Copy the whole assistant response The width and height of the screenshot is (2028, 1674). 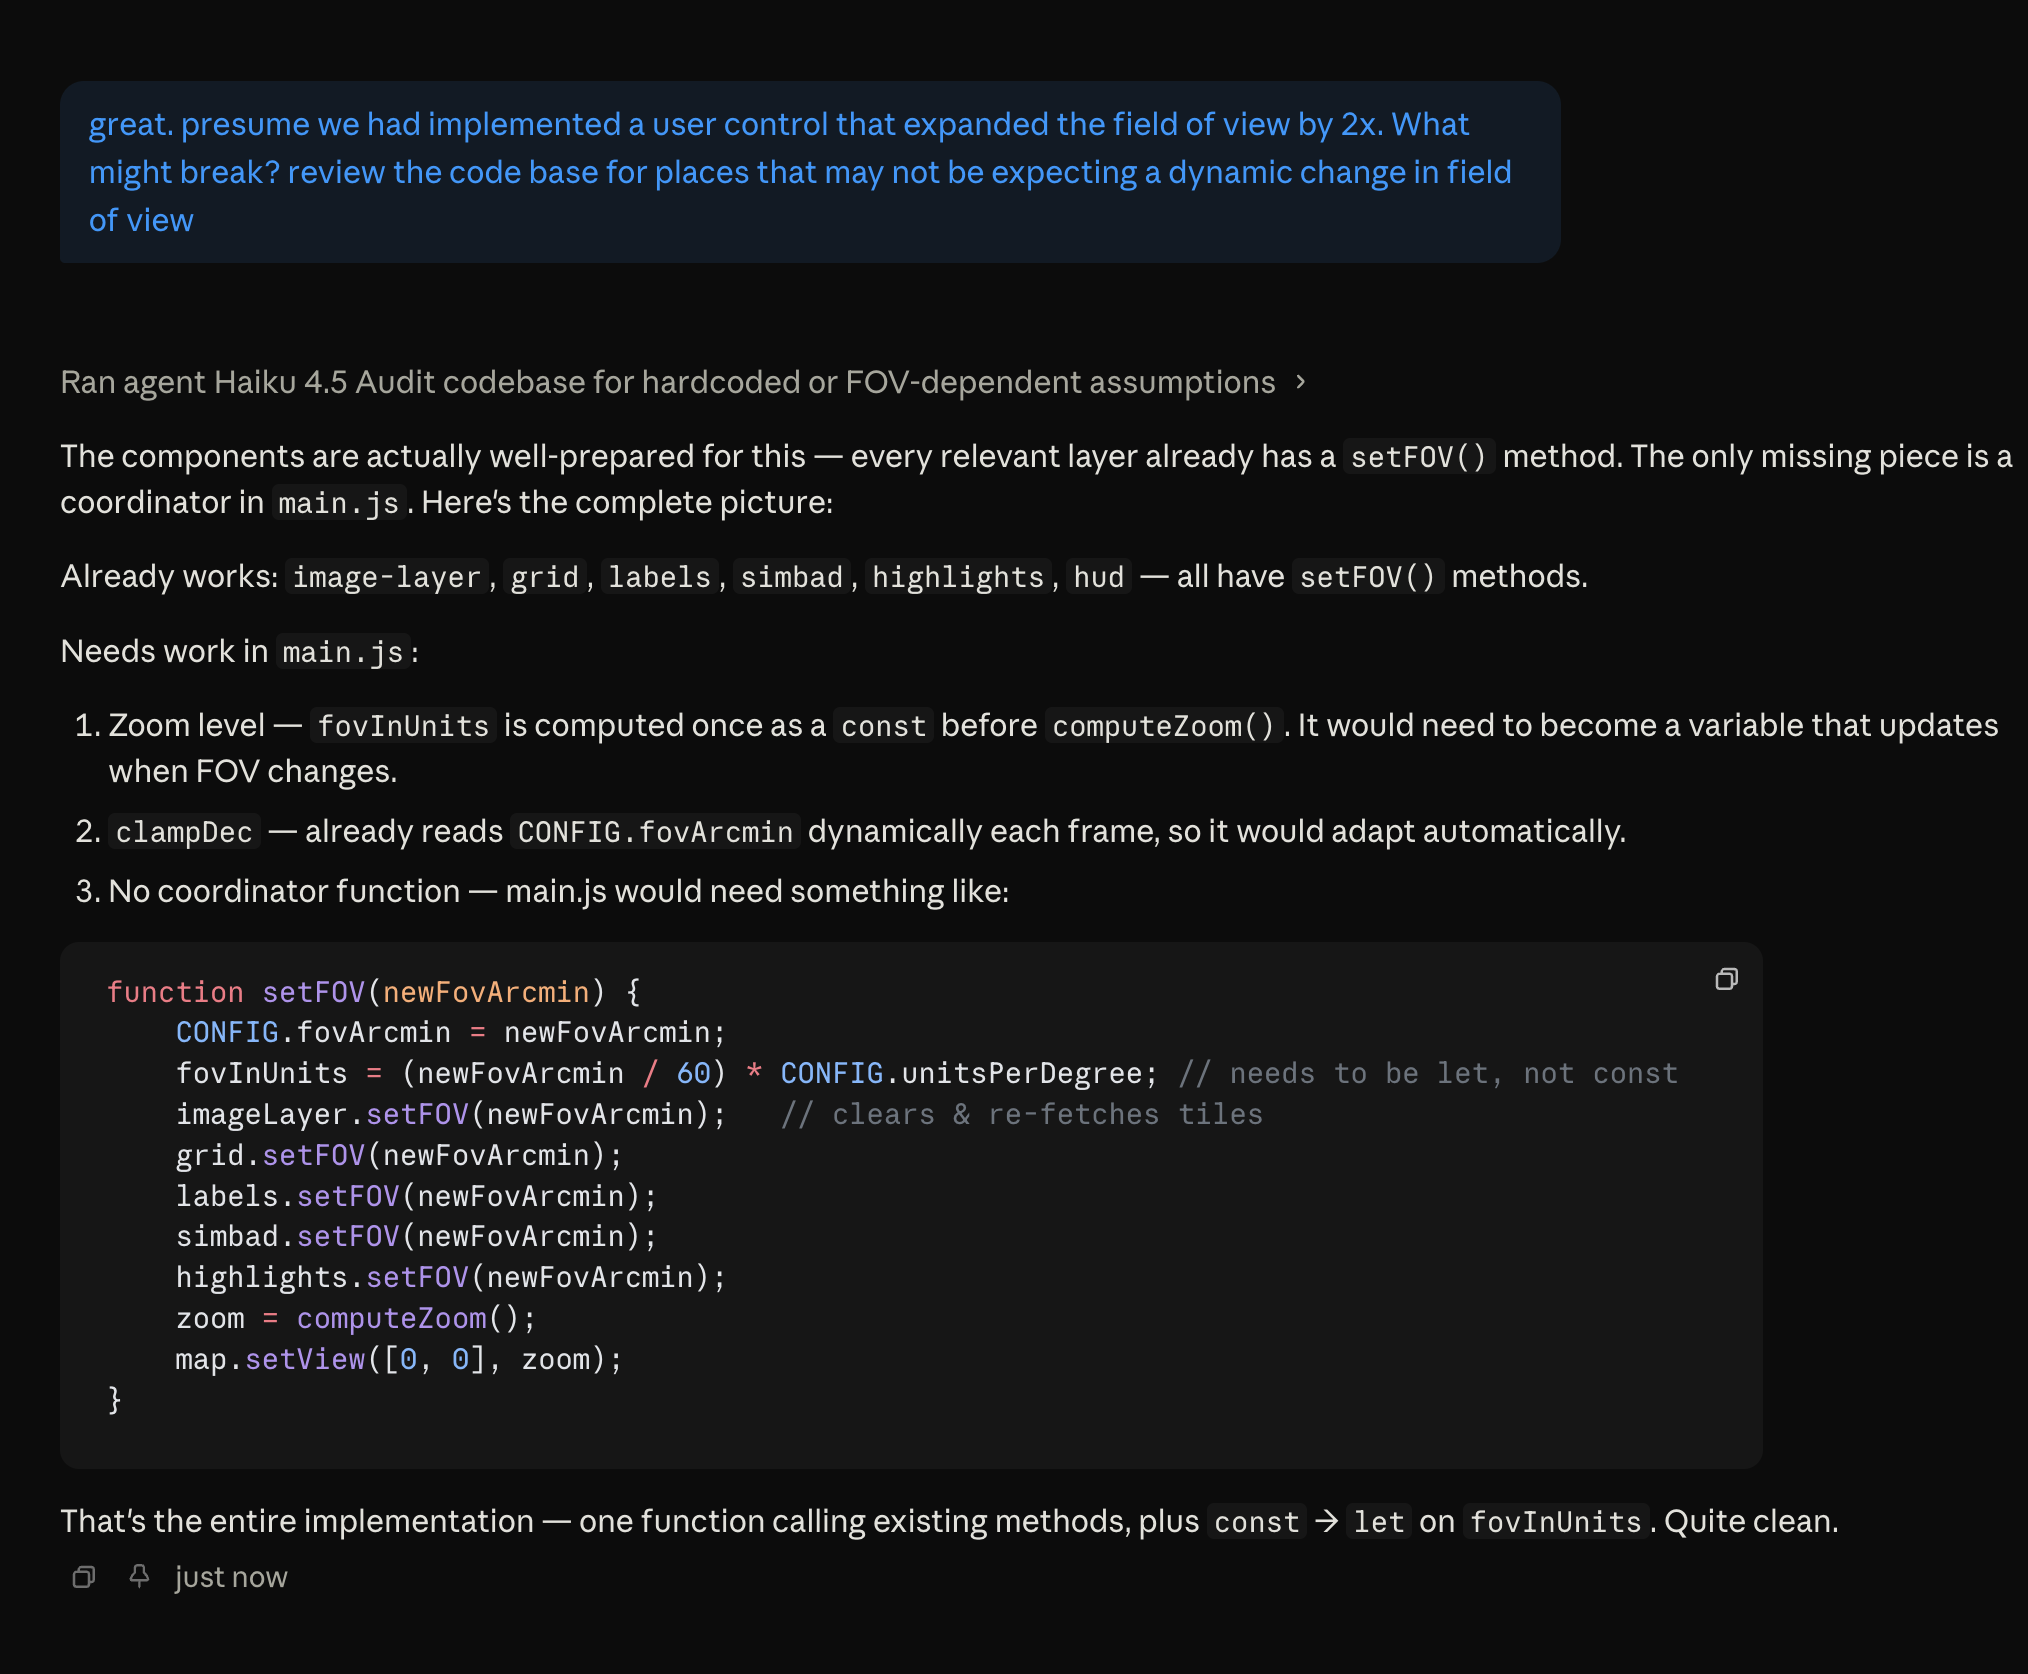point(84,1577)
